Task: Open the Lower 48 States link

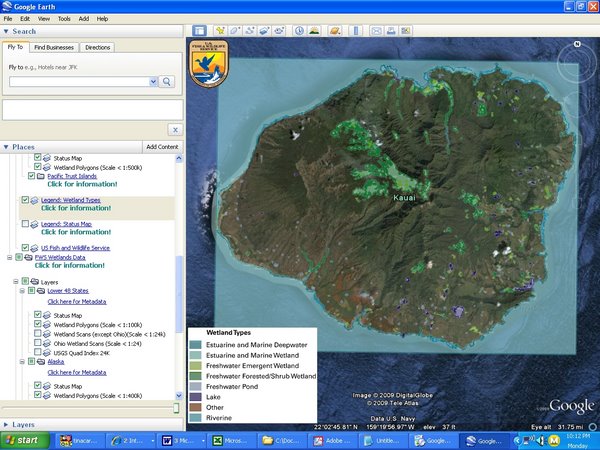Action: tap(68, 291)
